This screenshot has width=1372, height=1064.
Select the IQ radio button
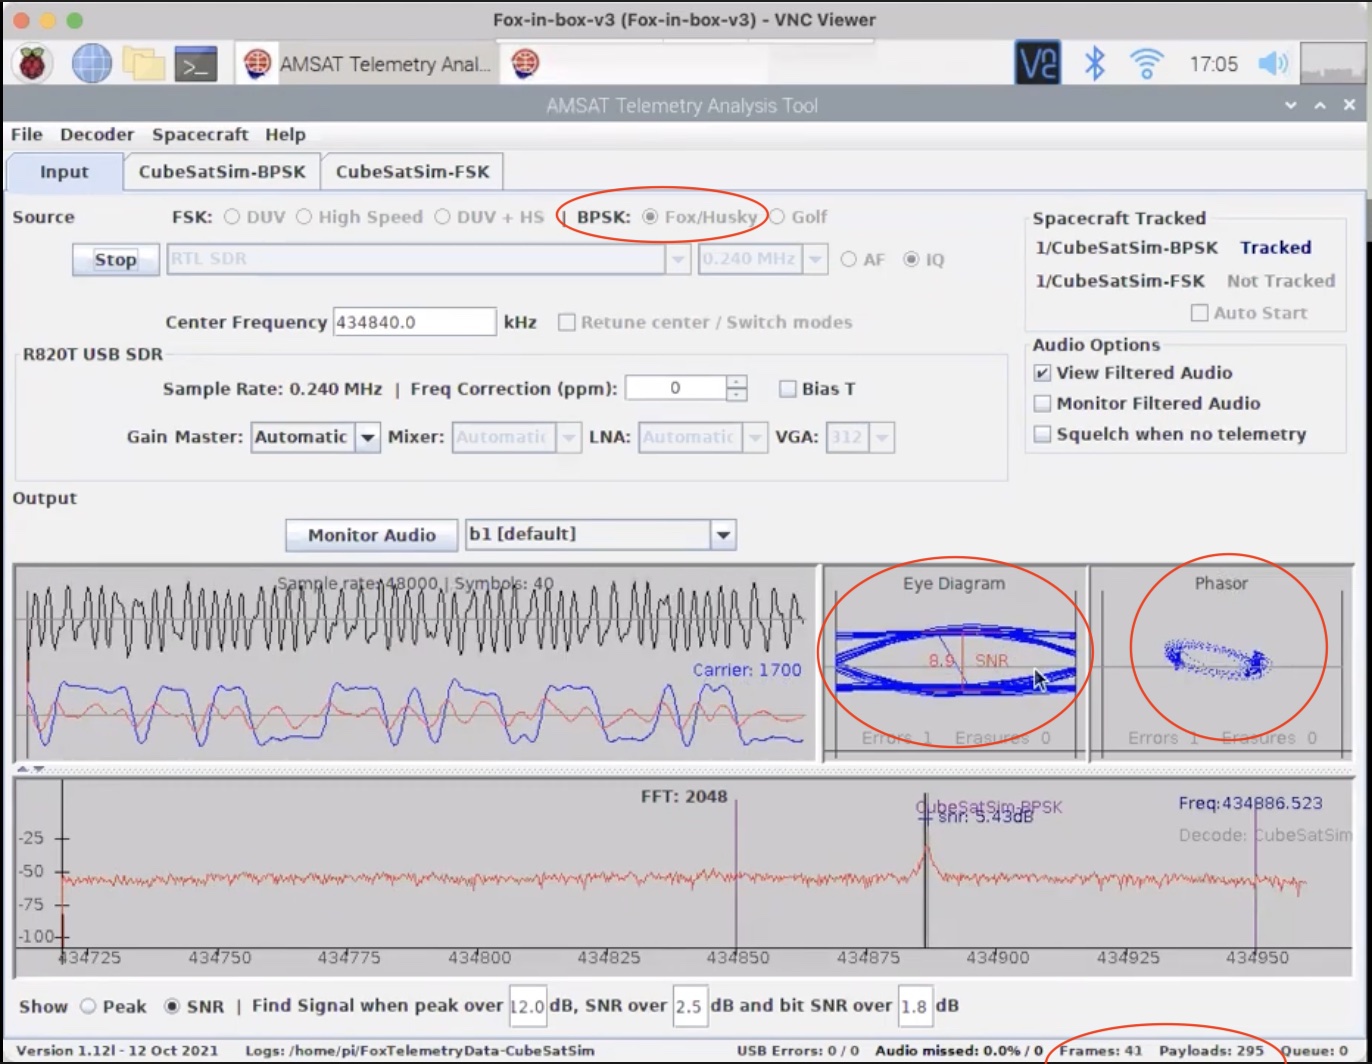pyautogui.click(x=911, y=260)
